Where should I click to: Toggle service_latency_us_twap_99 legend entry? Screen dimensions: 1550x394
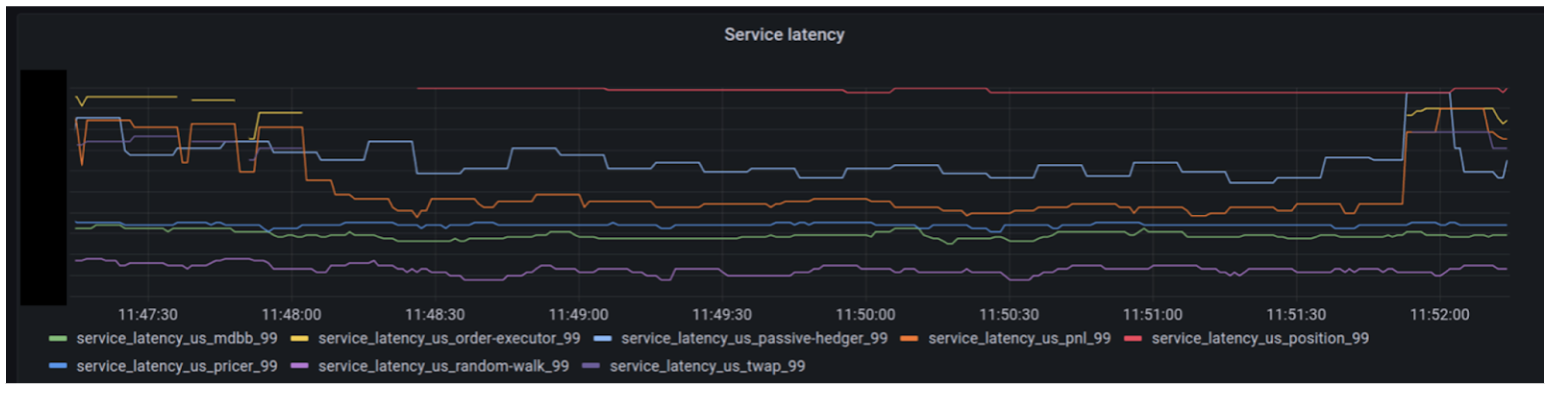pos(707,366)
